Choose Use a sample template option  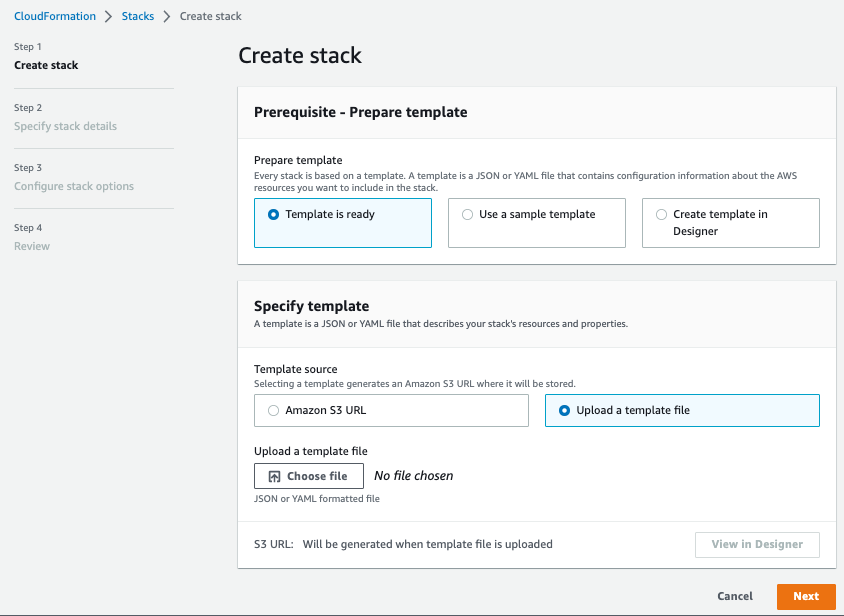467,214
